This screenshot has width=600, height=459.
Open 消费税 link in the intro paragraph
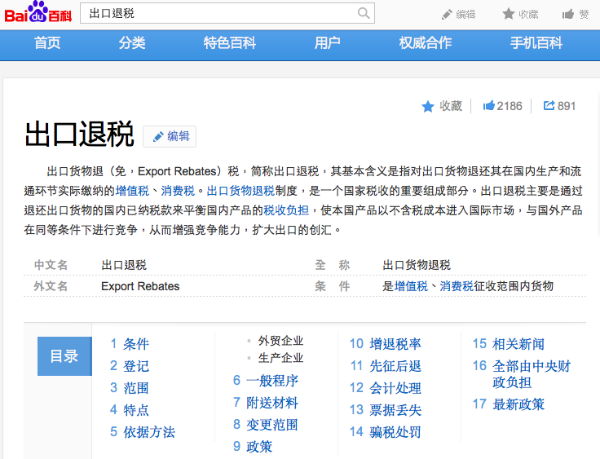pos(178,190)
